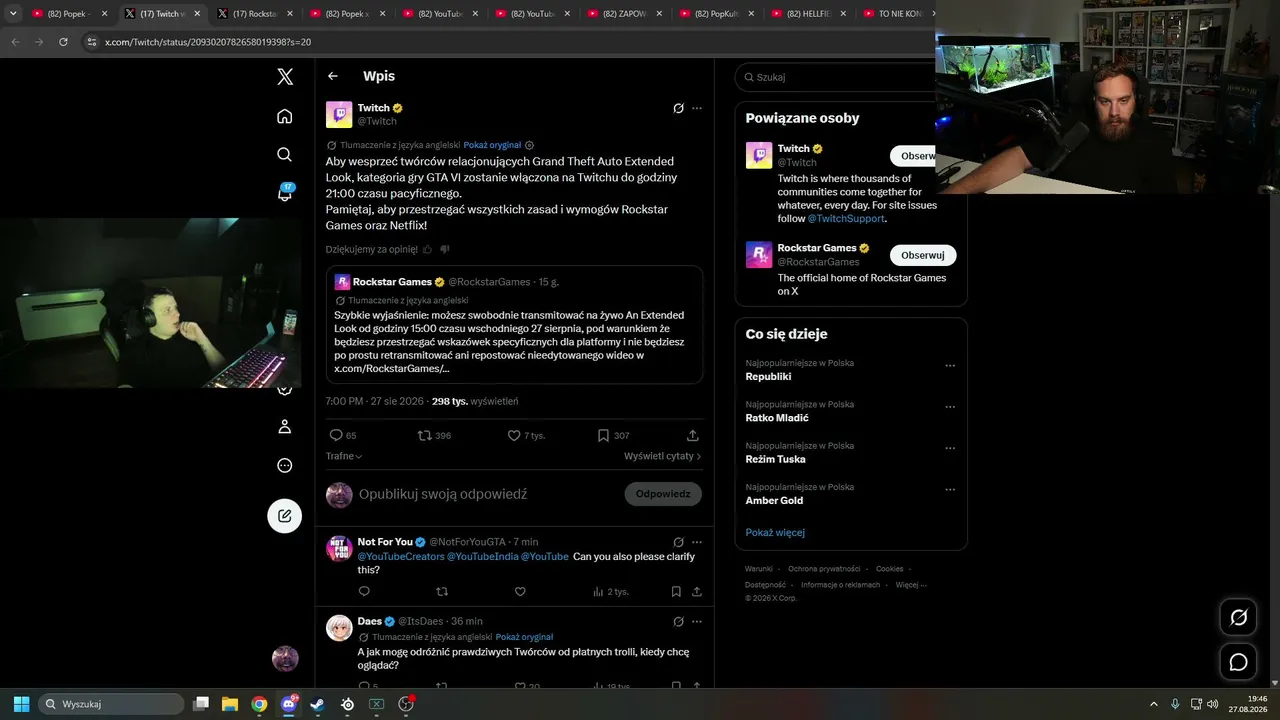The height and width of the screenshot is (720, 1280).
Task: Click Pokaż oryginał on Daes reply
Action: click(524, 637)
